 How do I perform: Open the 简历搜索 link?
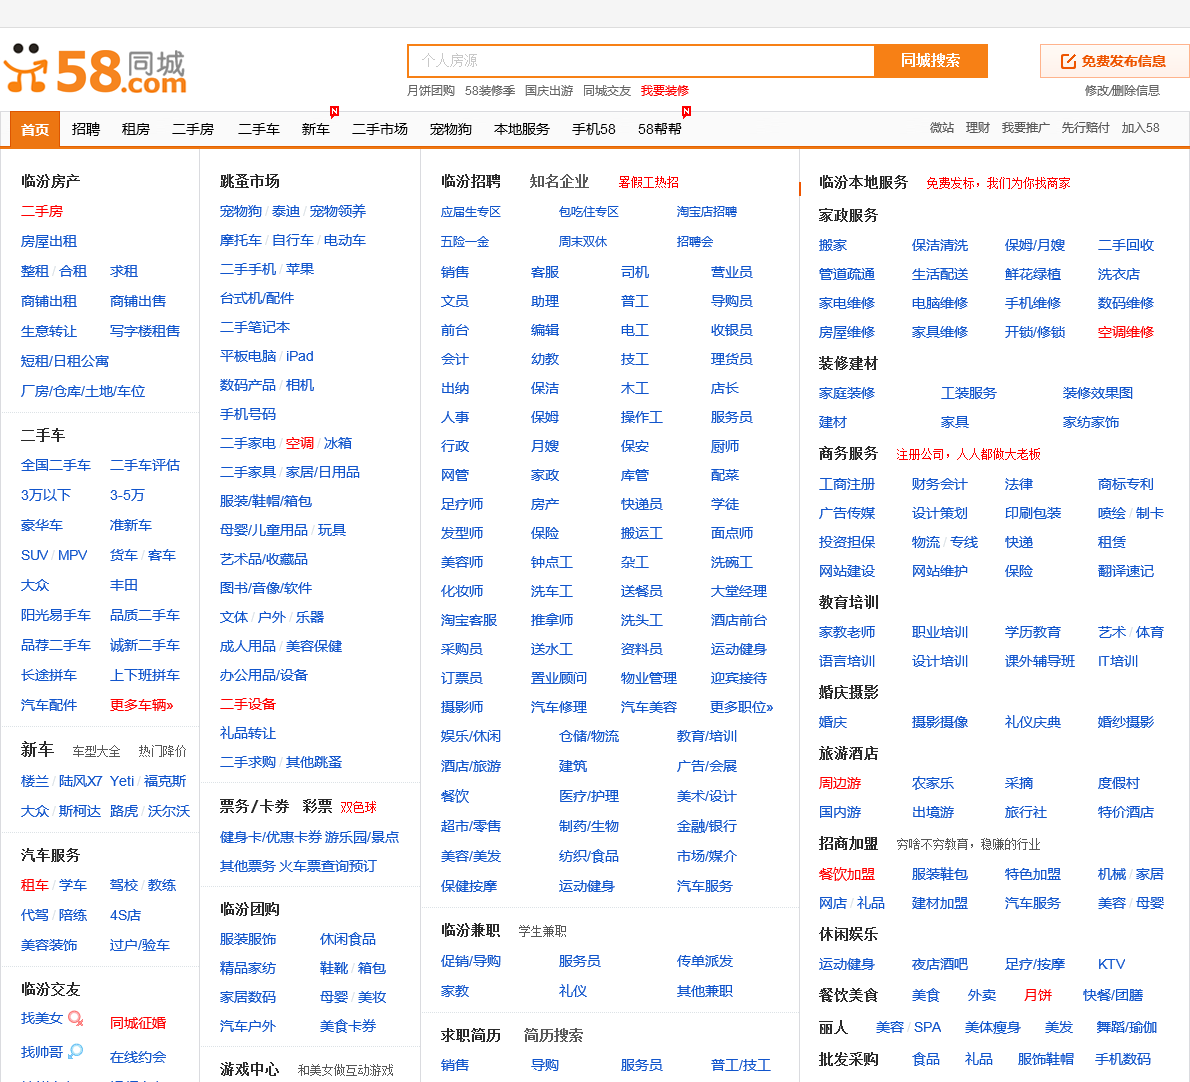click(553, 1035)
